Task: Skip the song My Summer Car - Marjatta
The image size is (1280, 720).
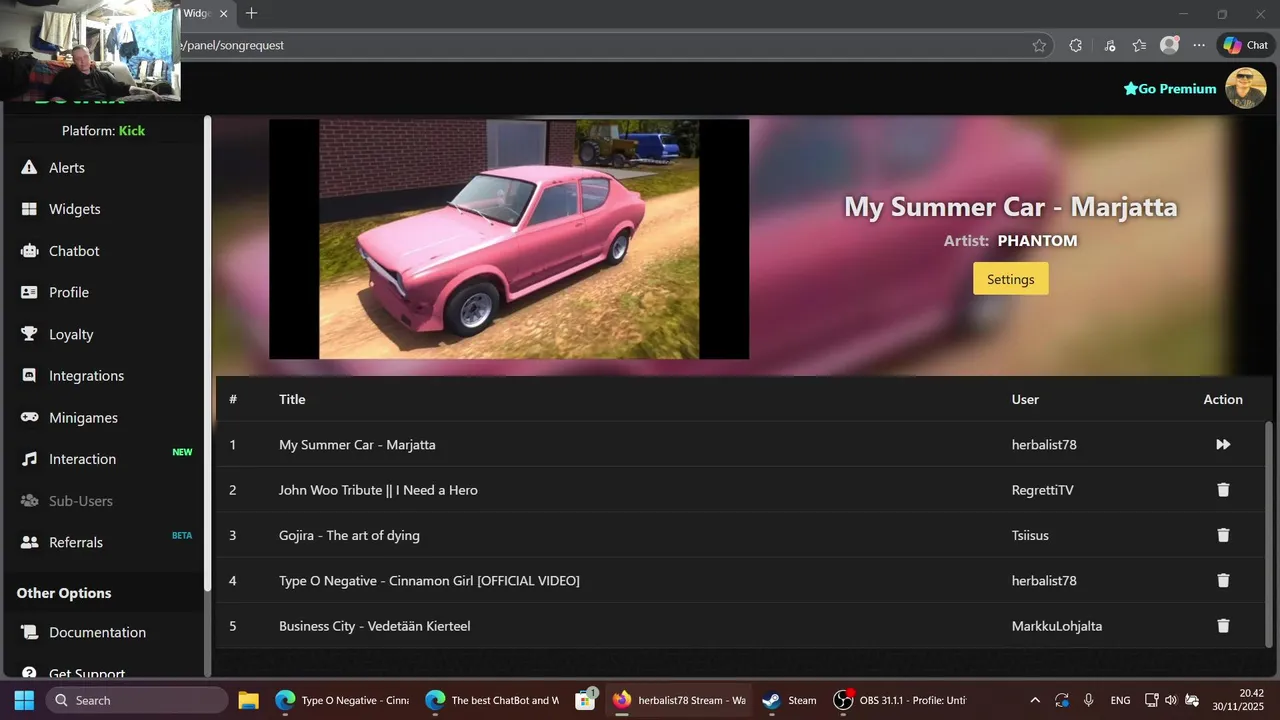Action: click(1223, 444)
